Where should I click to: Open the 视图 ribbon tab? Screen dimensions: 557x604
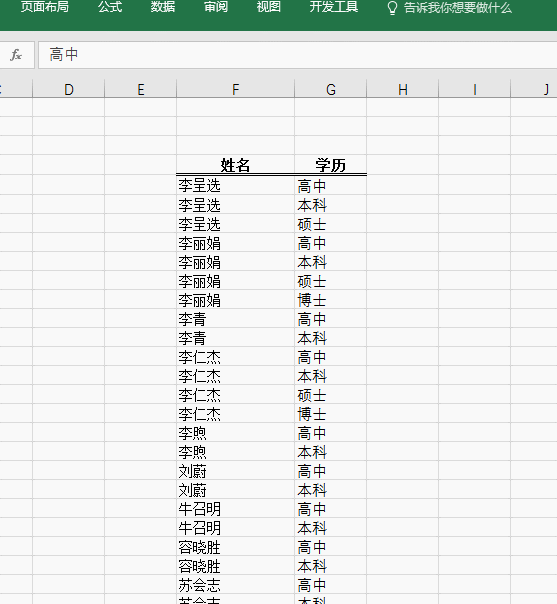coord(268,7)
